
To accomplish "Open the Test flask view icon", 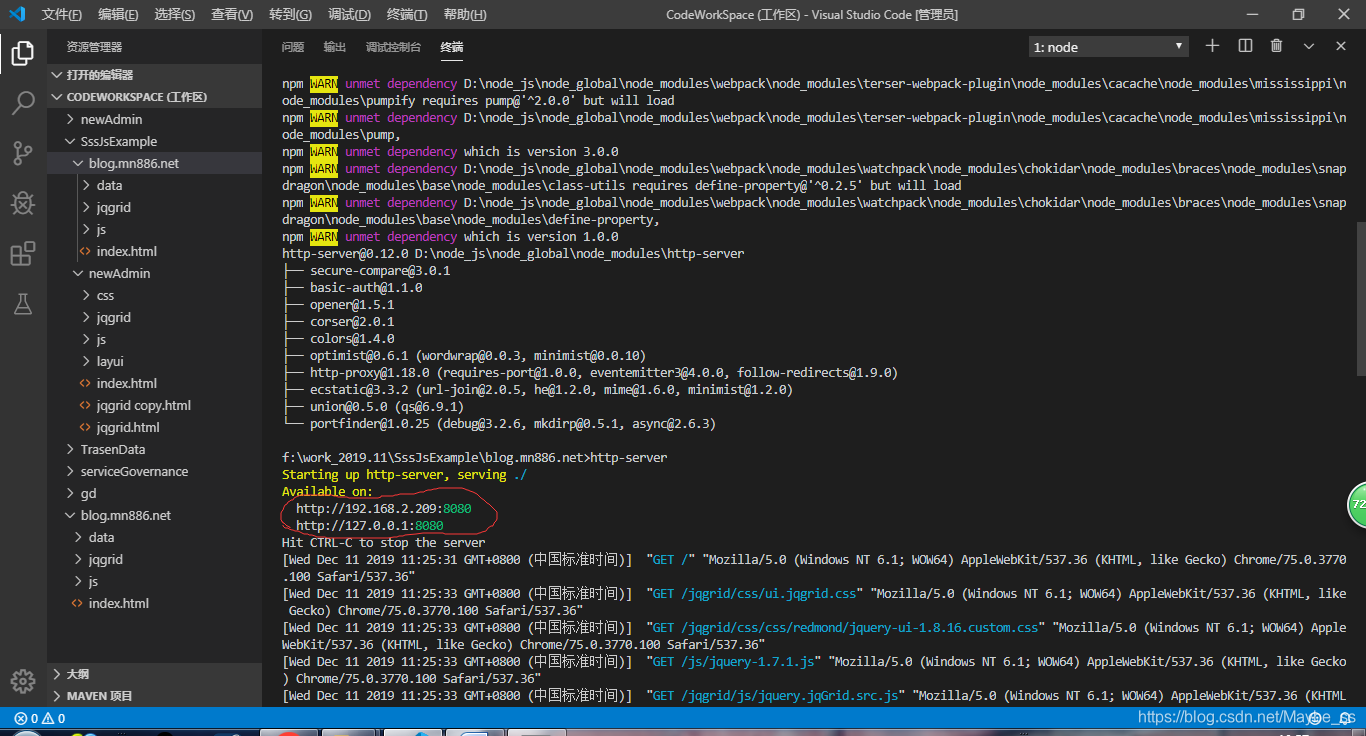I will [22, 304].
